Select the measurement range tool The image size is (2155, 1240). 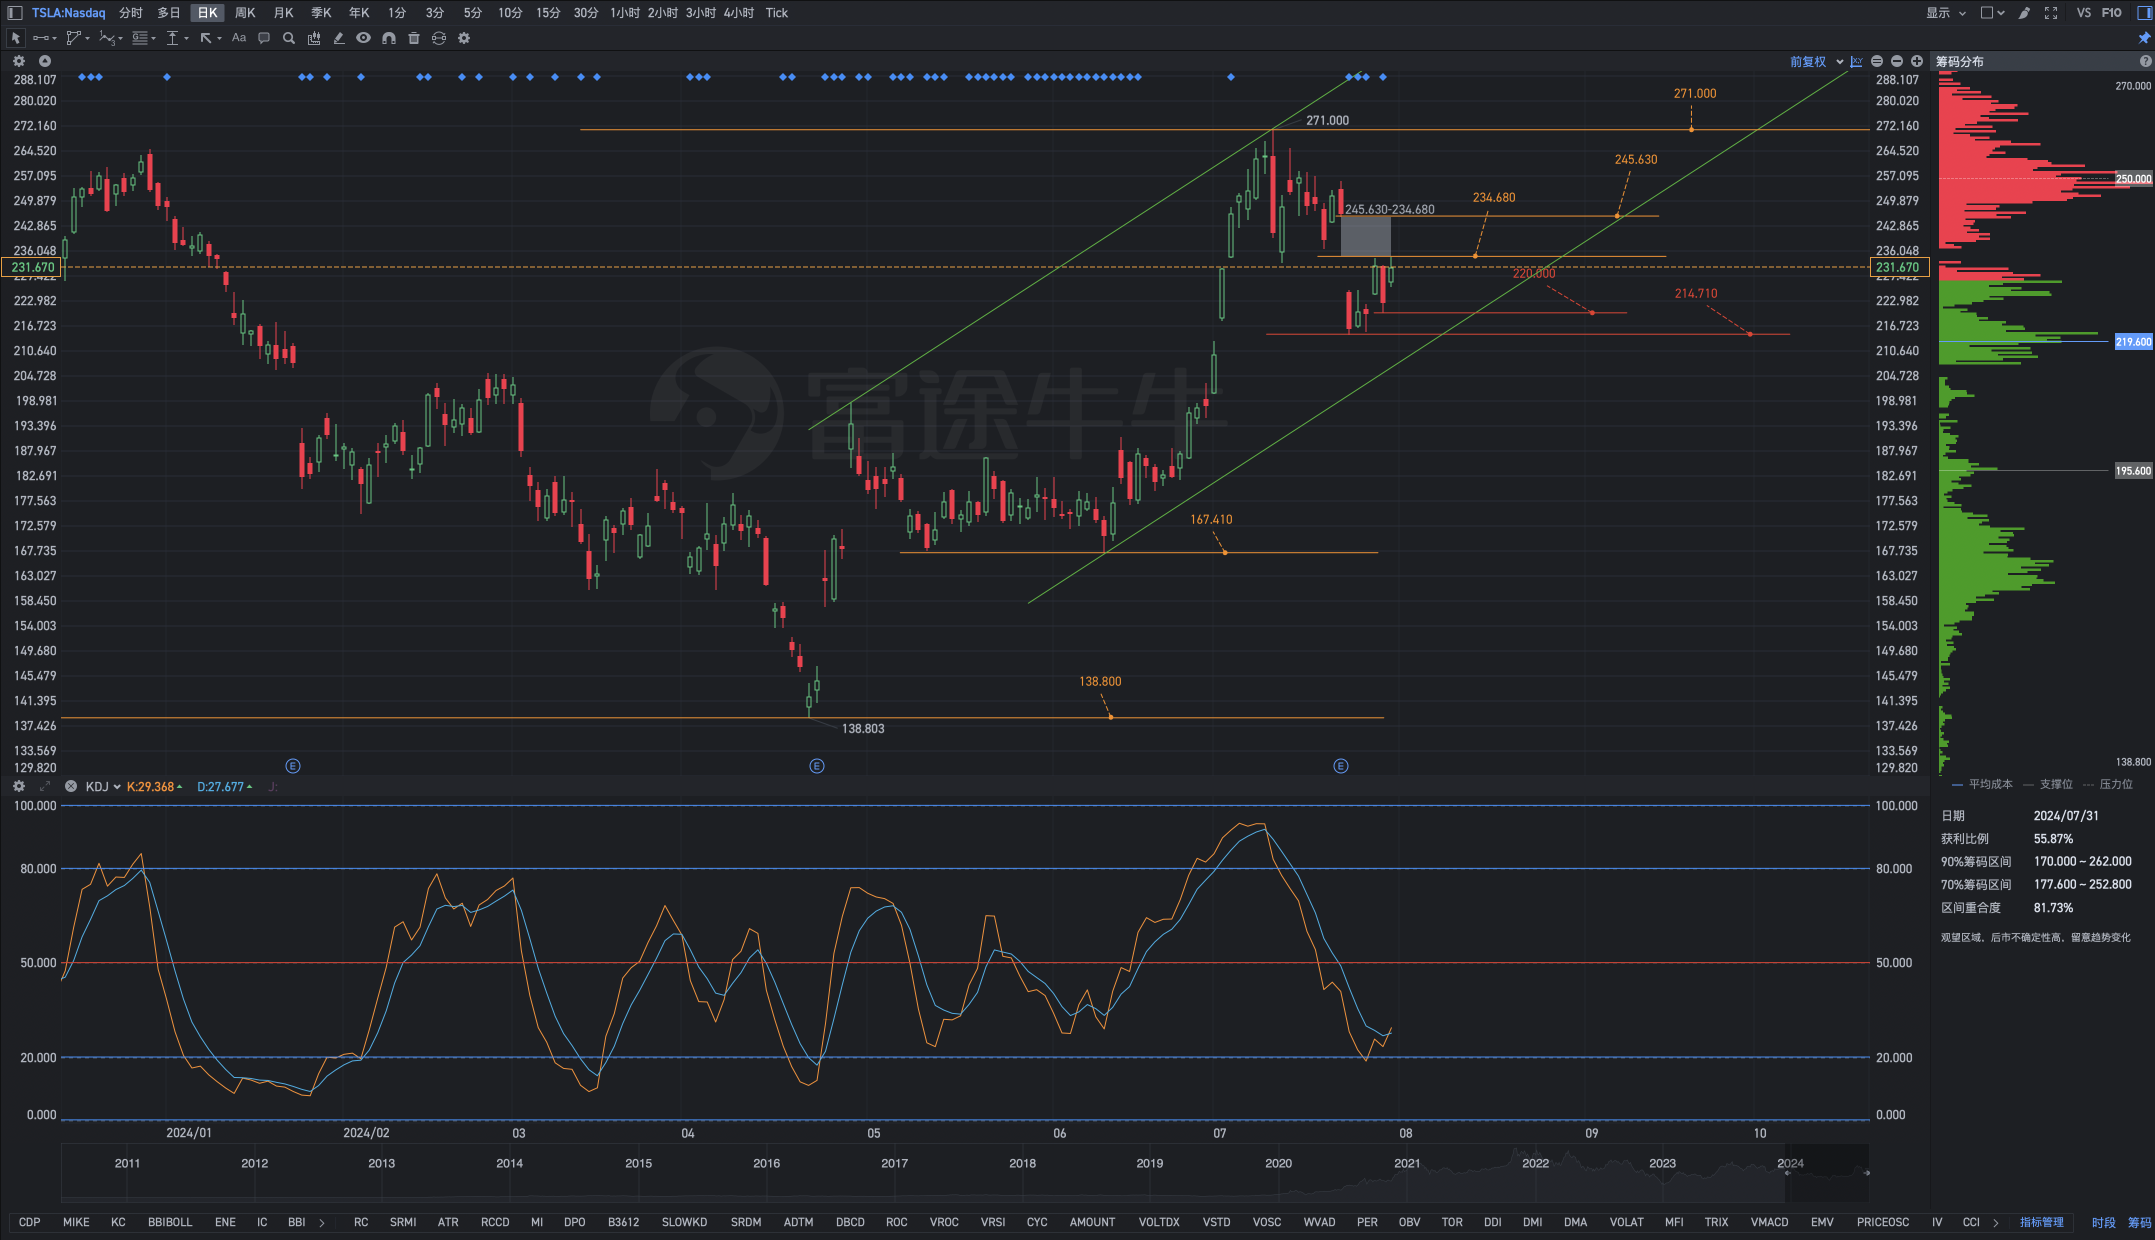(173, 38)
